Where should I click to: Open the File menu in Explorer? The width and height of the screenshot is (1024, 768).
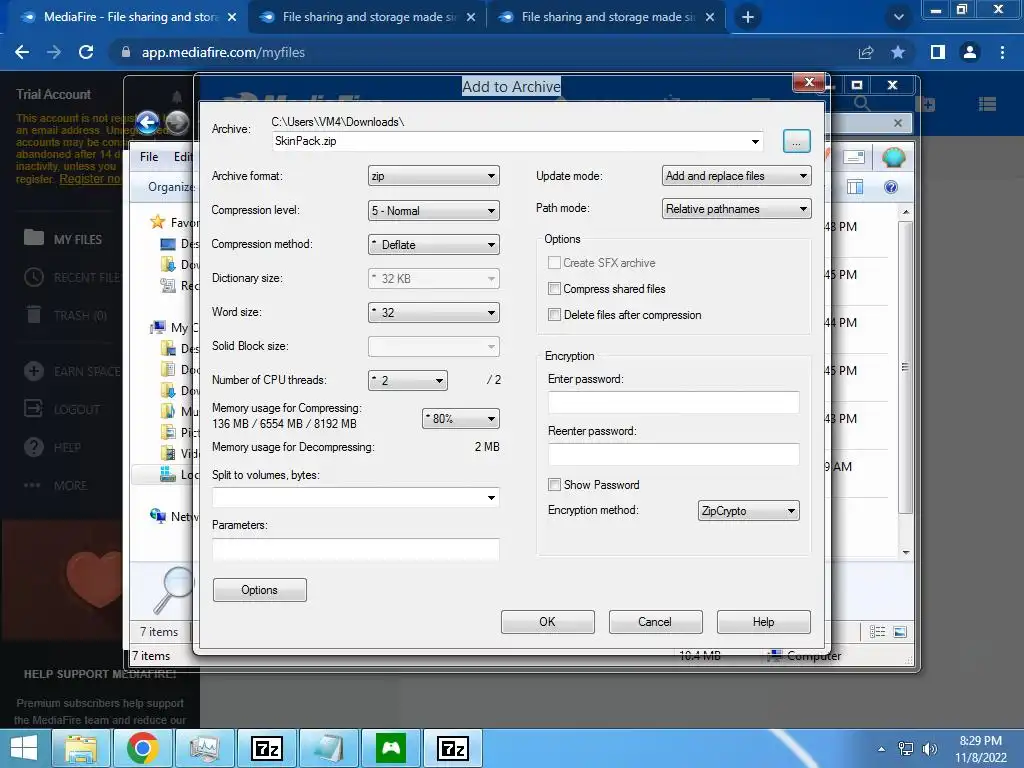click(149, 157)
